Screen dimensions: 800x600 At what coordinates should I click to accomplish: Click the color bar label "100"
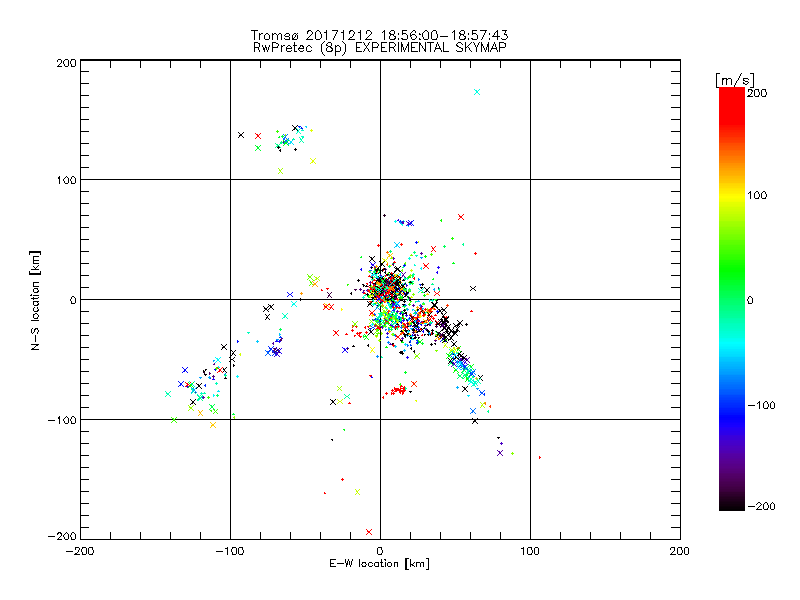click(x=757, y=195)
